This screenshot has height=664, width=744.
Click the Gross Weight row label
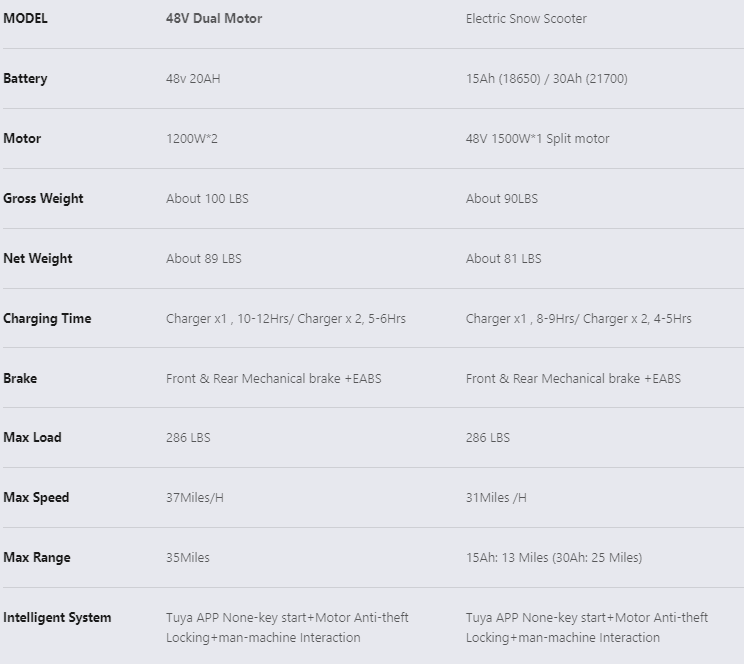click(43, 198)
